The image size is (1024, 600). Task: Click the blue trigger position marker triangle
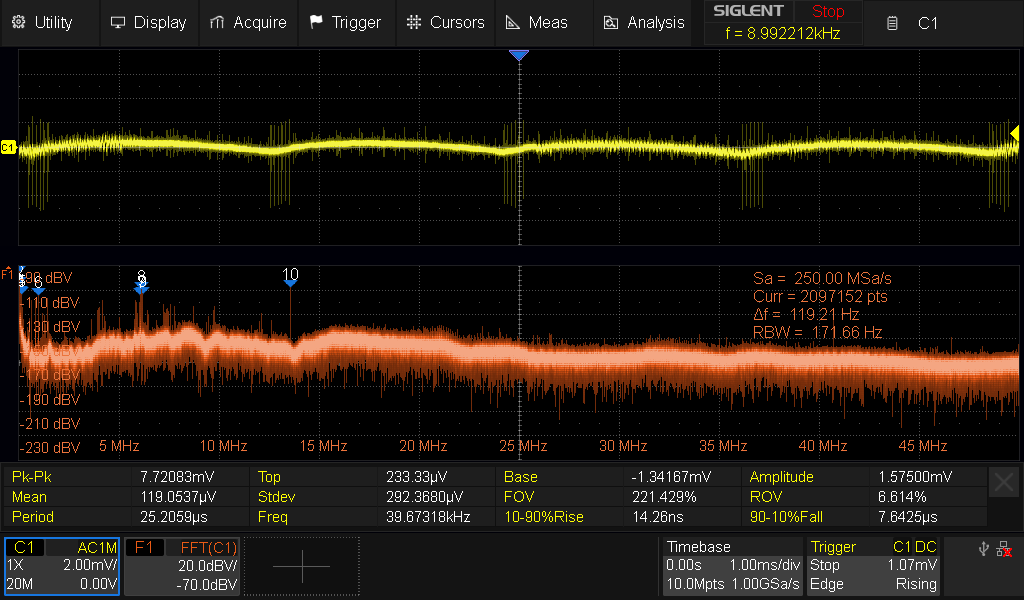(518, 56)
